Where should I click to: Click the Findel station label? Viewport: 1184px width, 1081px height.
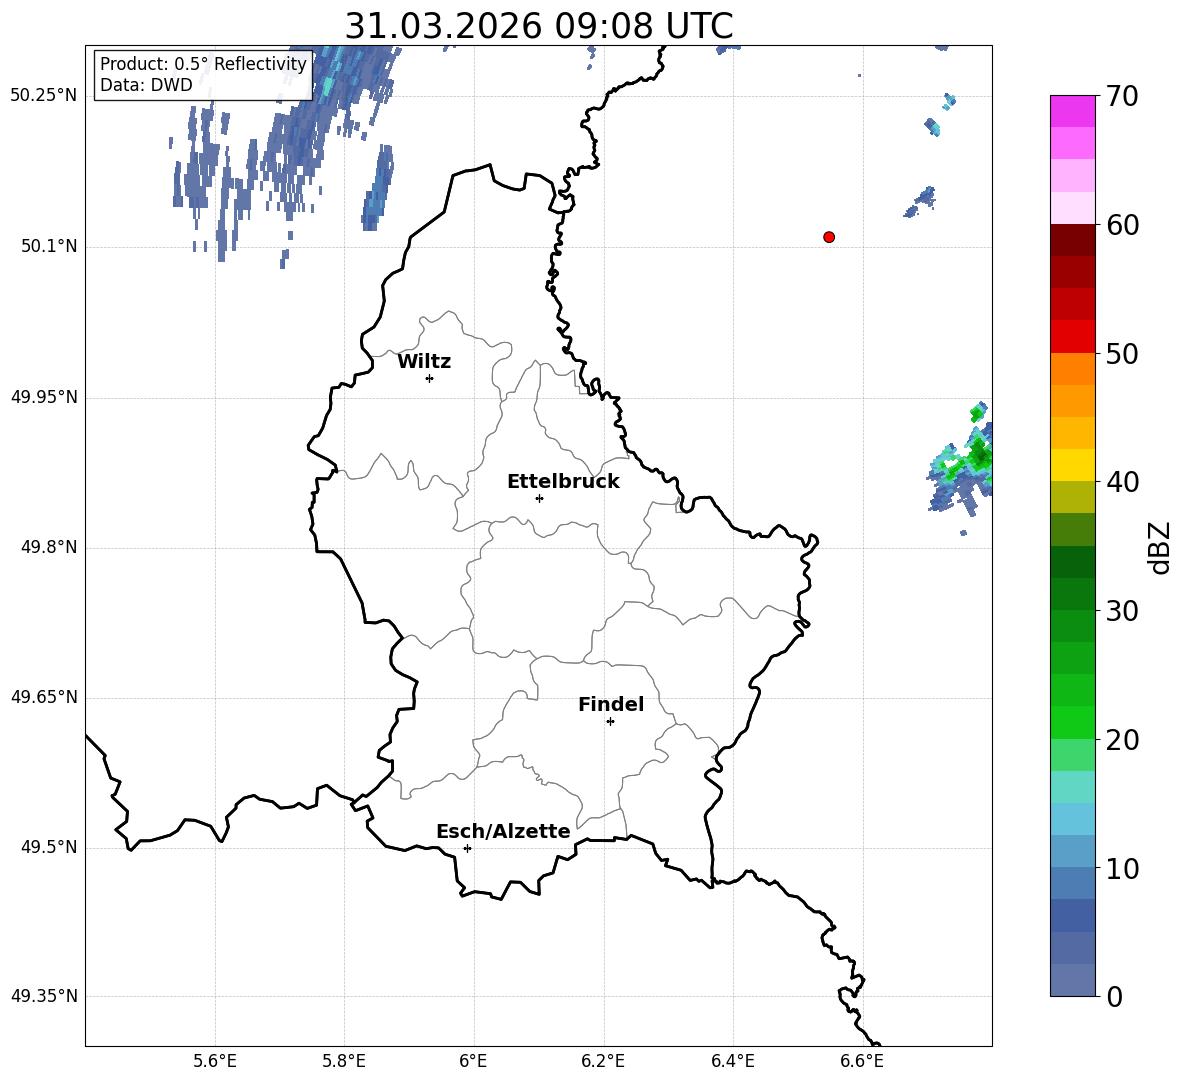611,704
